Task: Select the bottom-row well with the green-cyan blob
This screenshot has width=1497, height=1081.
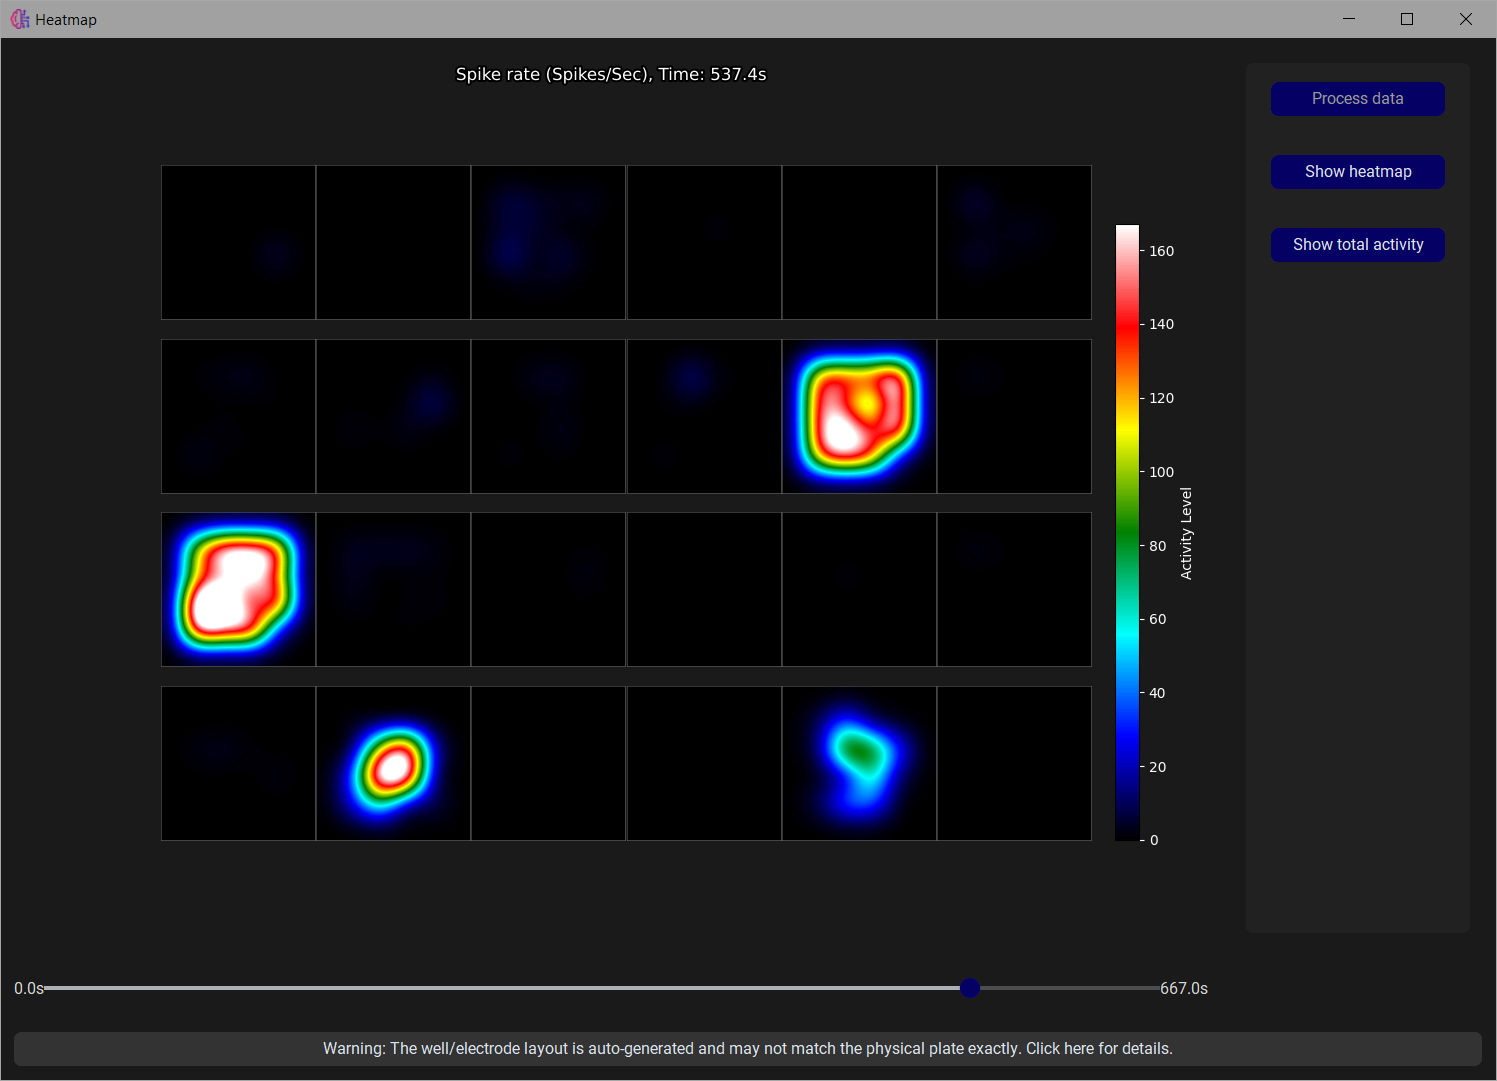Action: pyautogui.click(x=859, y=764)
